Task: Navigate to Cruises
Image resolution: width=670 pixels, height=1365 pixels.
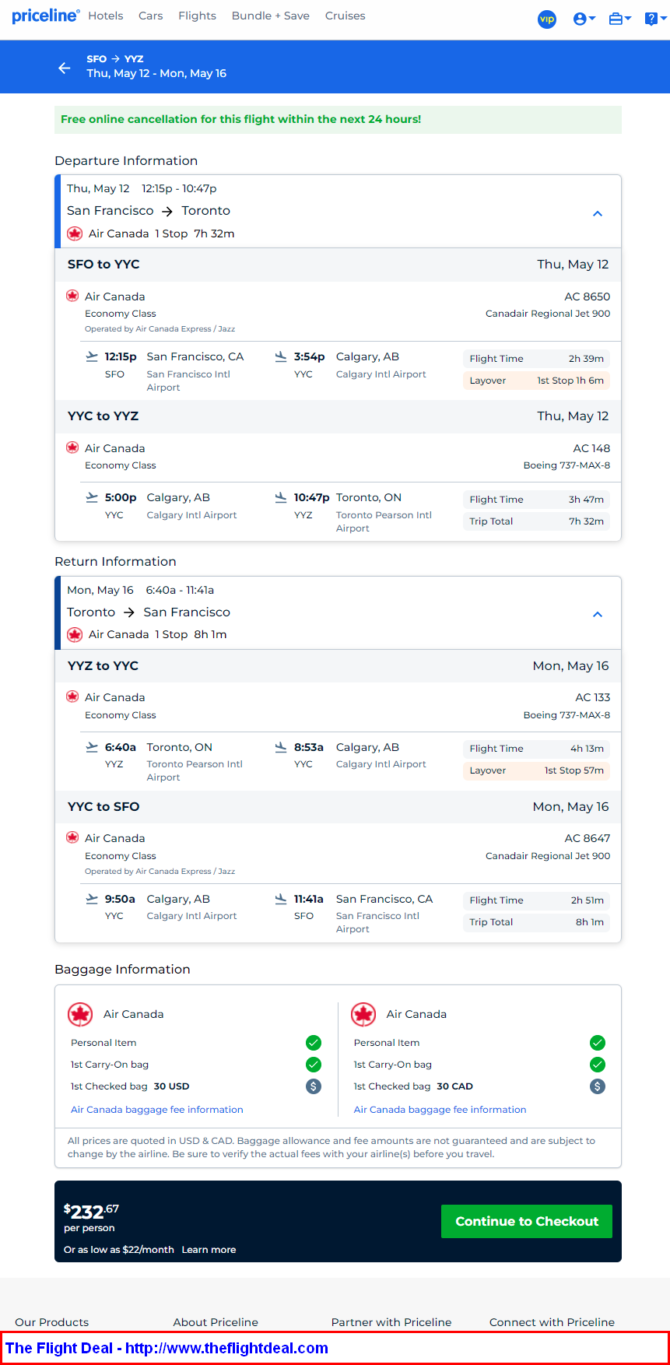Action: [345, 16]
